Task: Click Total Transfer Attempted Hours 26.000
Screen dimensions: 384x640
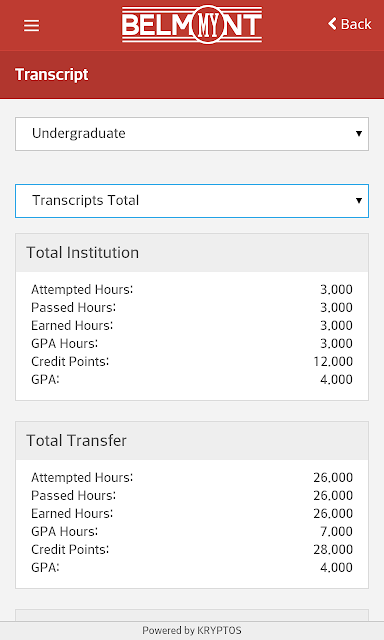Action: [333, 478]
